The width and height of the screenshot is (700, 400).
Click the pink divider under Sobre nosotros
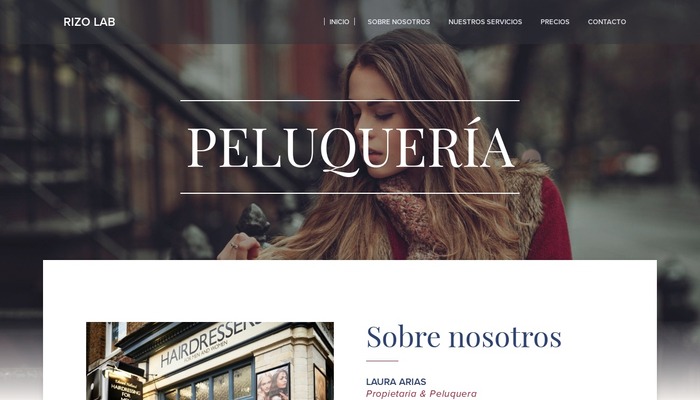(382, 361)
